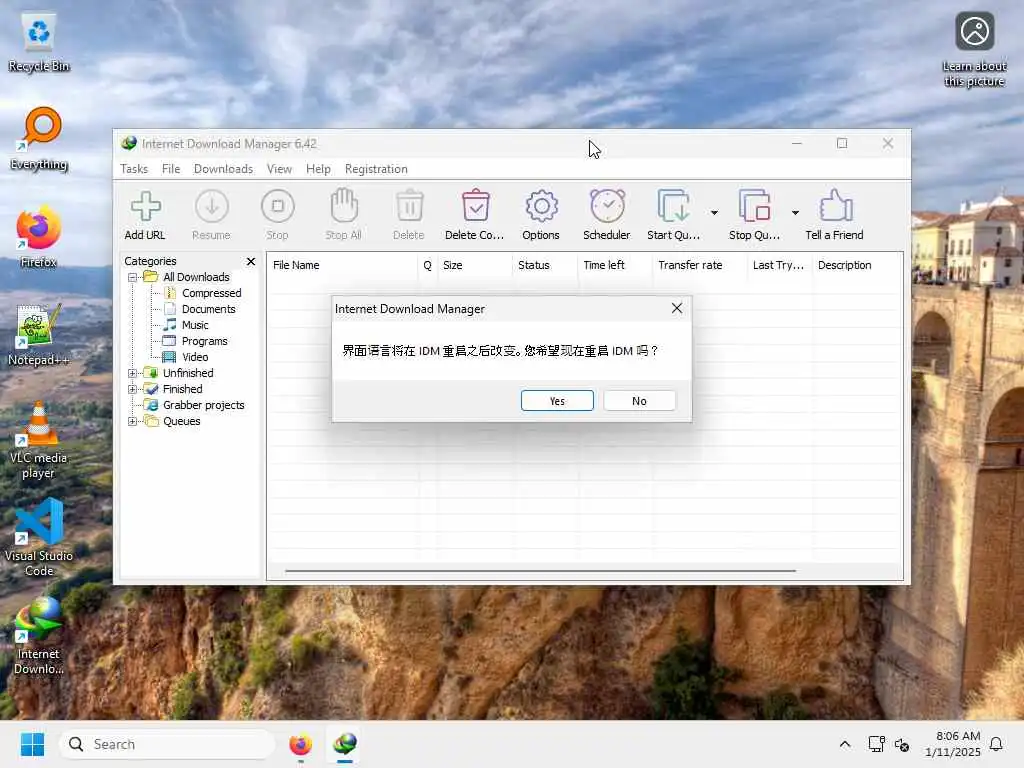Sort by Status column header

click(545, 265)
